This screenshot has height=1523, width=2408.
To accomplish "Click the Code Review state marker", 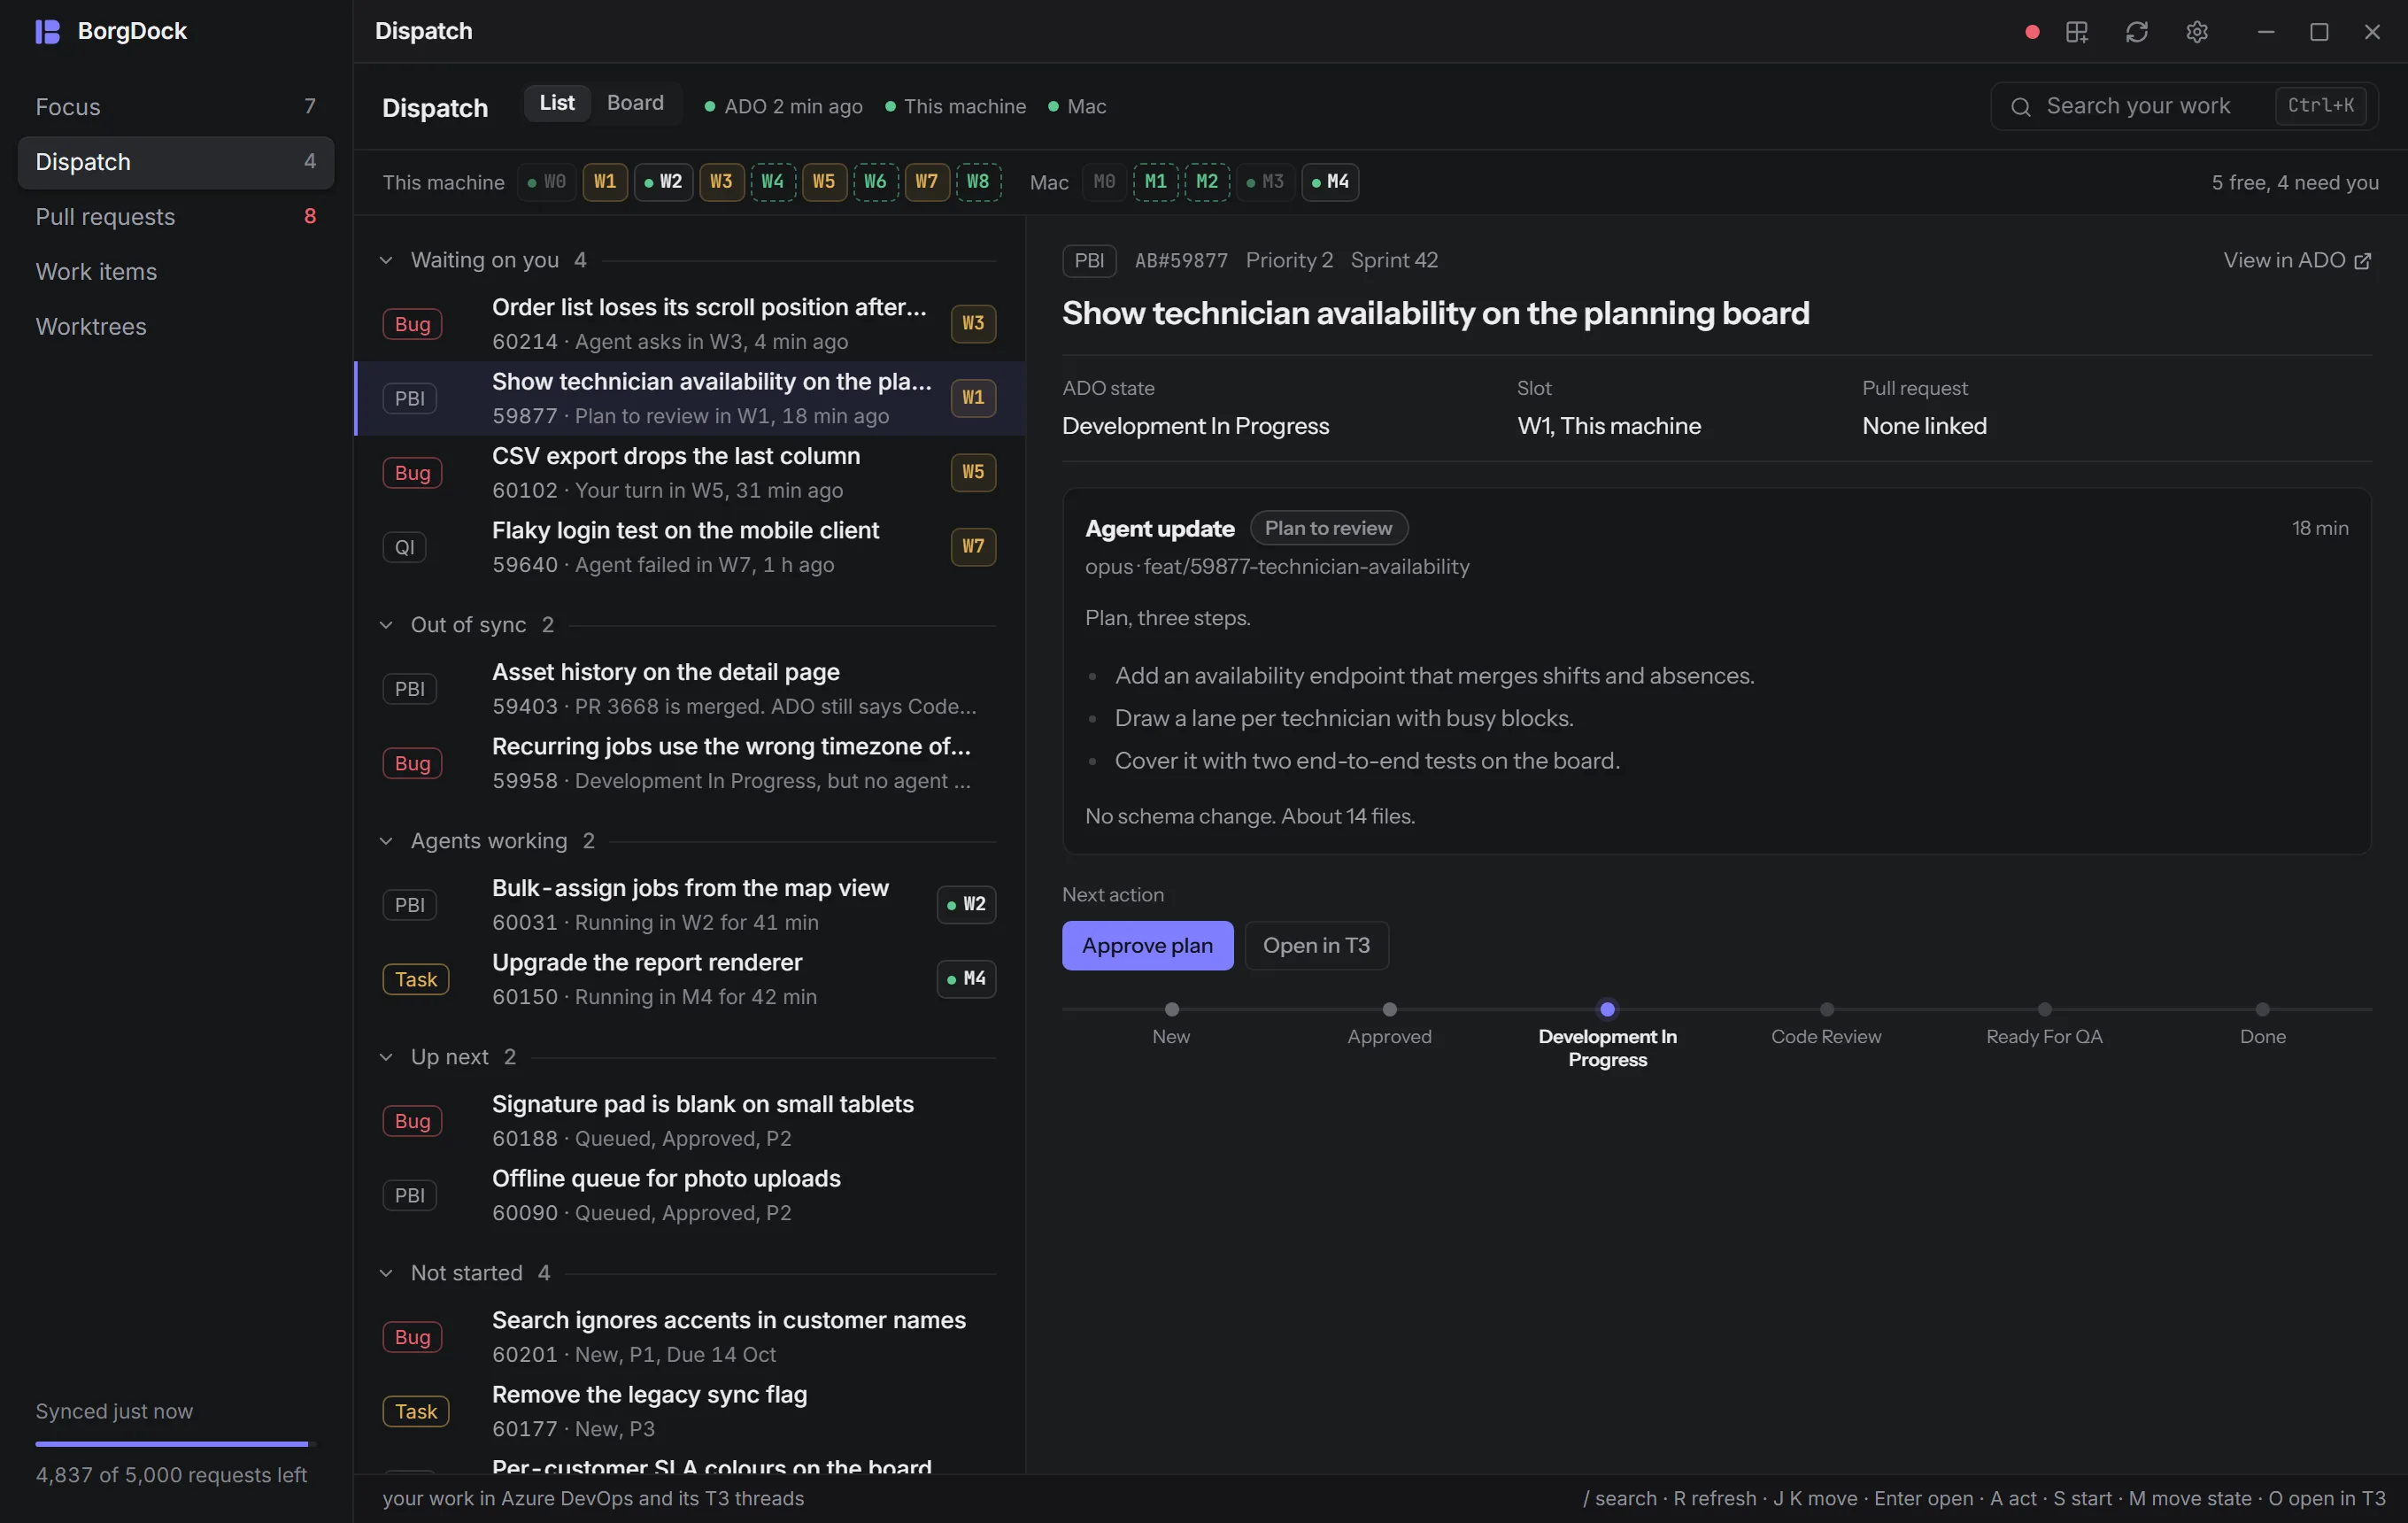I will pyautogui.click(x=1826, y=1010).
